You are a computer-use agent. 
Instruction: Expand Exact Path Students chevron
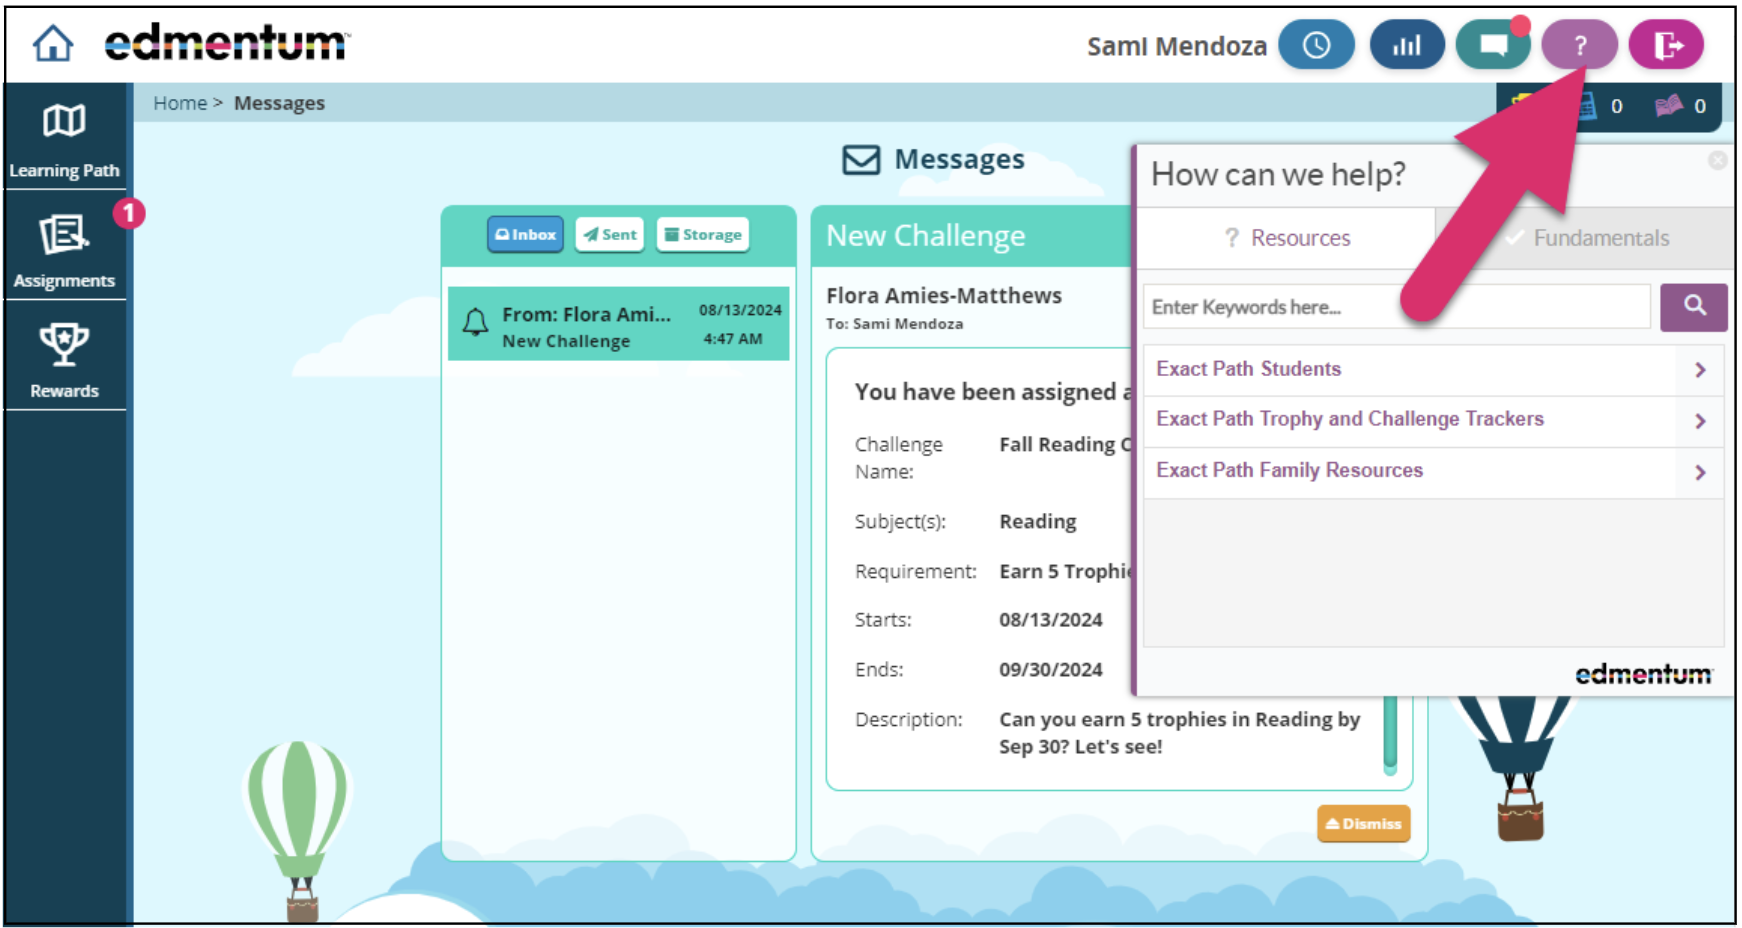[x=1700, y=370]
